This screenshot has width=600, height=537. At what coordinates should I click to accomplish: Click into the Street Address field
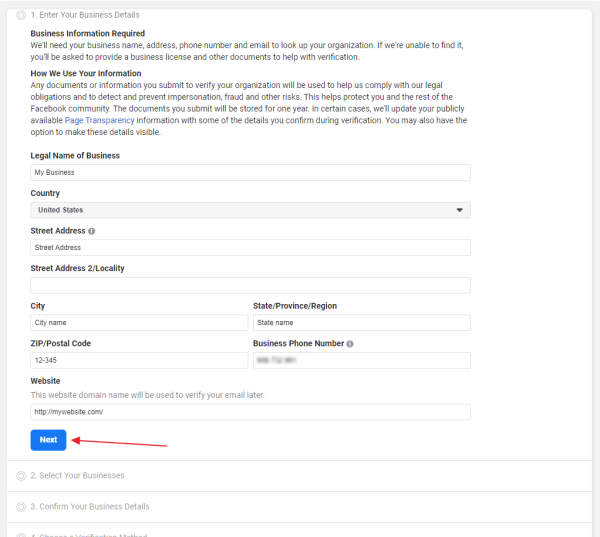click(250, 248)
